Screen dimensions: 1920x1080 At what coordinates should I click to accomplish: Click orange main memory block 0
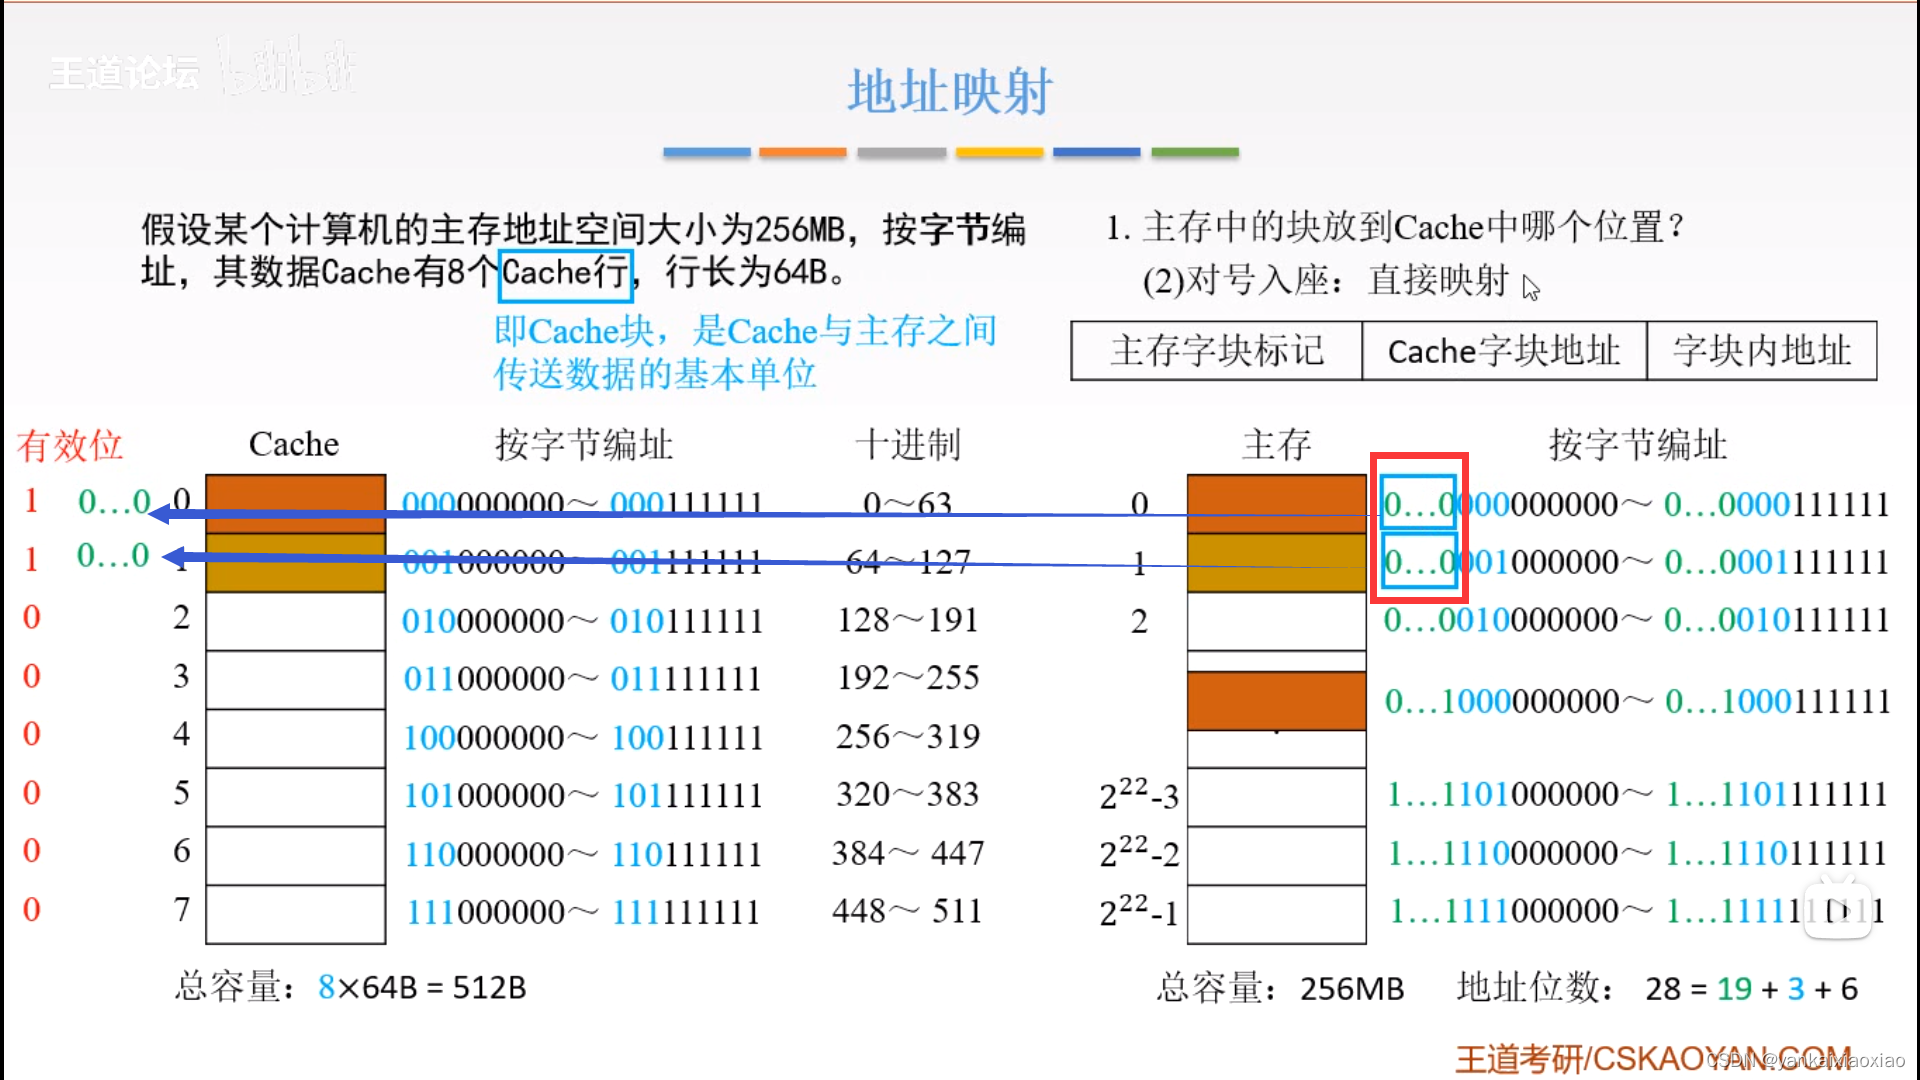pyautogui.click(x=1277, y=503)
